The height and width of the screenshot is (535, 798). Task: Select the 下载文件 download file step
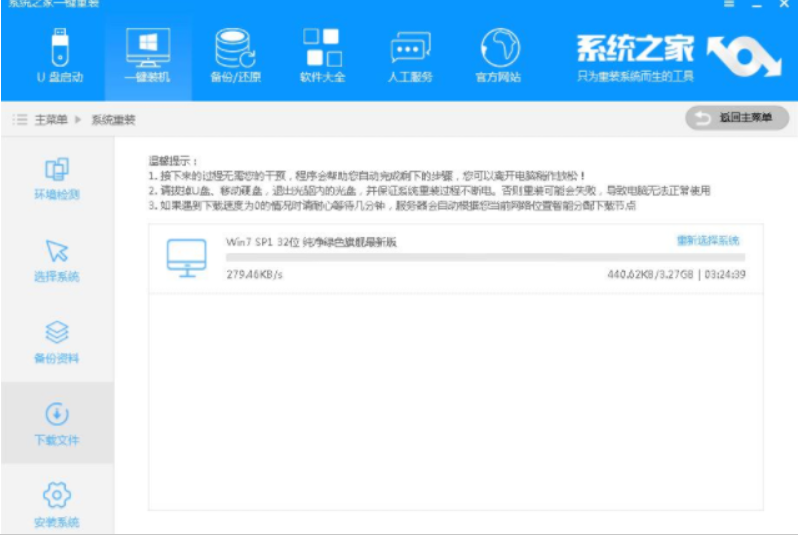(57, 425)
